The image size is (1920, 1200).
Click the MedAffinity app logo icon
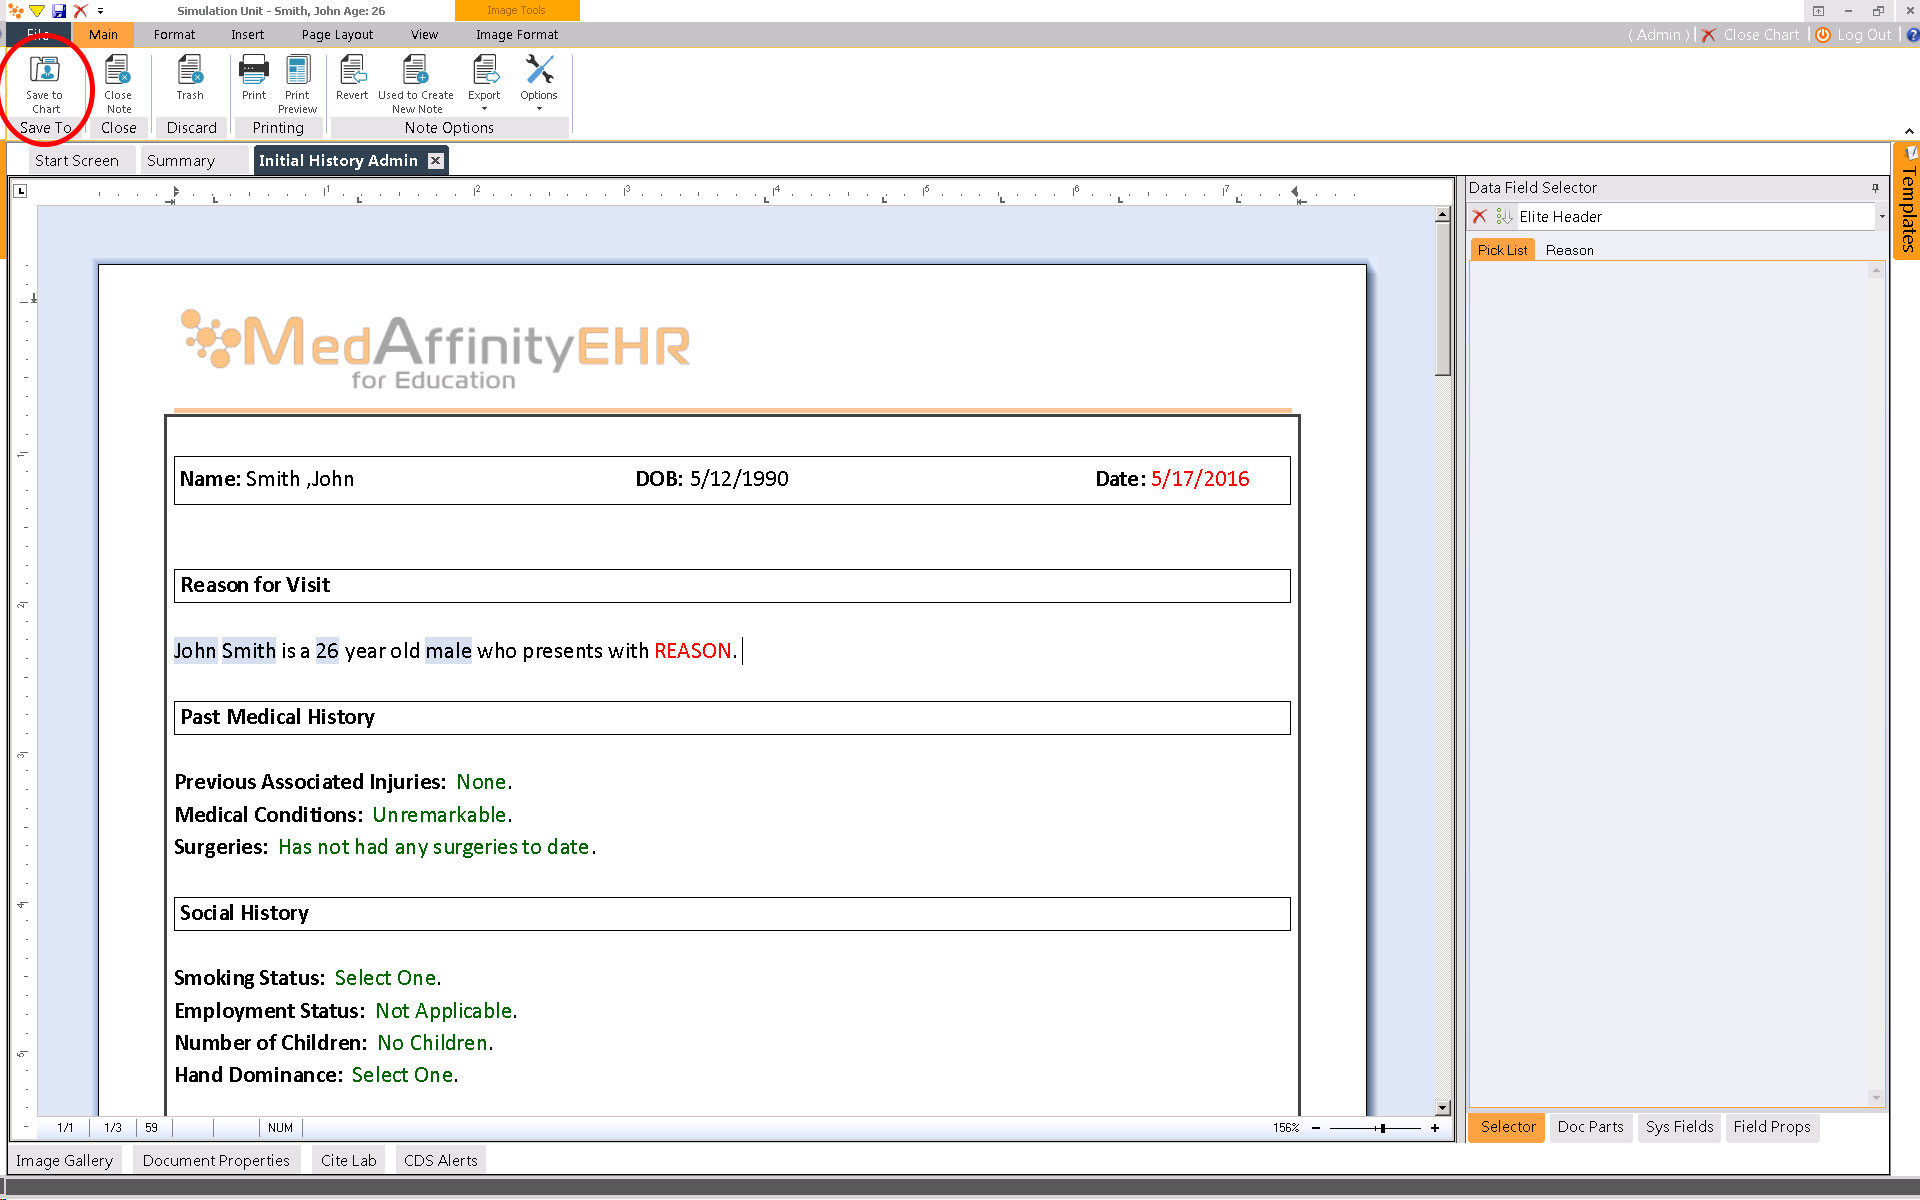tap(15, 11)
